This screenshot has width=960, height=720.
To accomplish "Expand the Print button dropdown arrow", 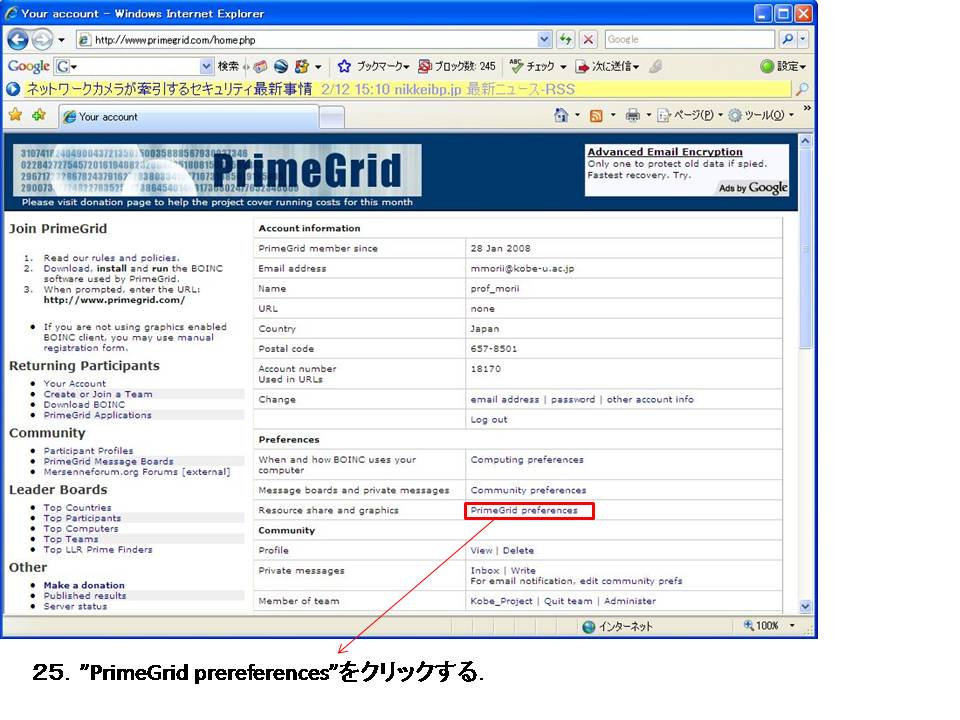I will (x=648, y=115).
